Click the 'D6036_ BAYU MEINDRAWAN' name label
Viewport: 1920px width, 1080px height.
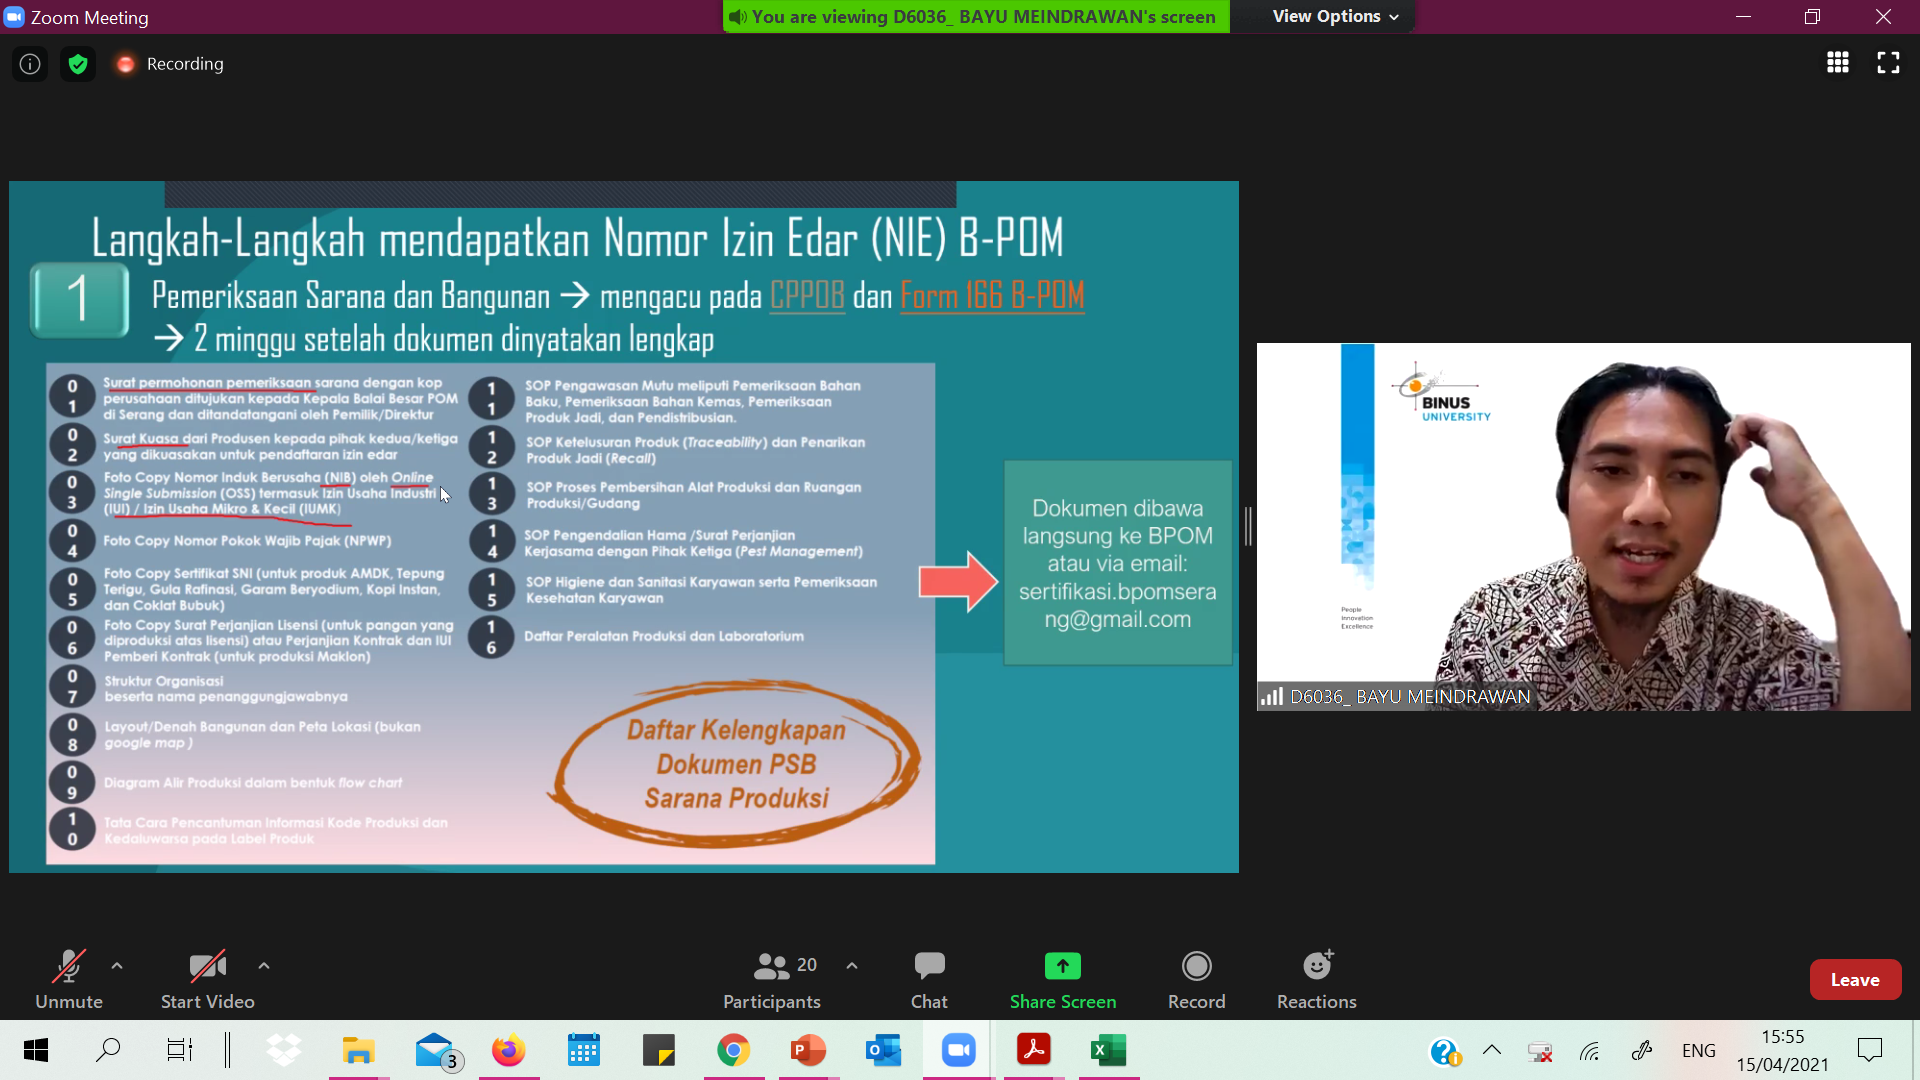(1410, 697)
